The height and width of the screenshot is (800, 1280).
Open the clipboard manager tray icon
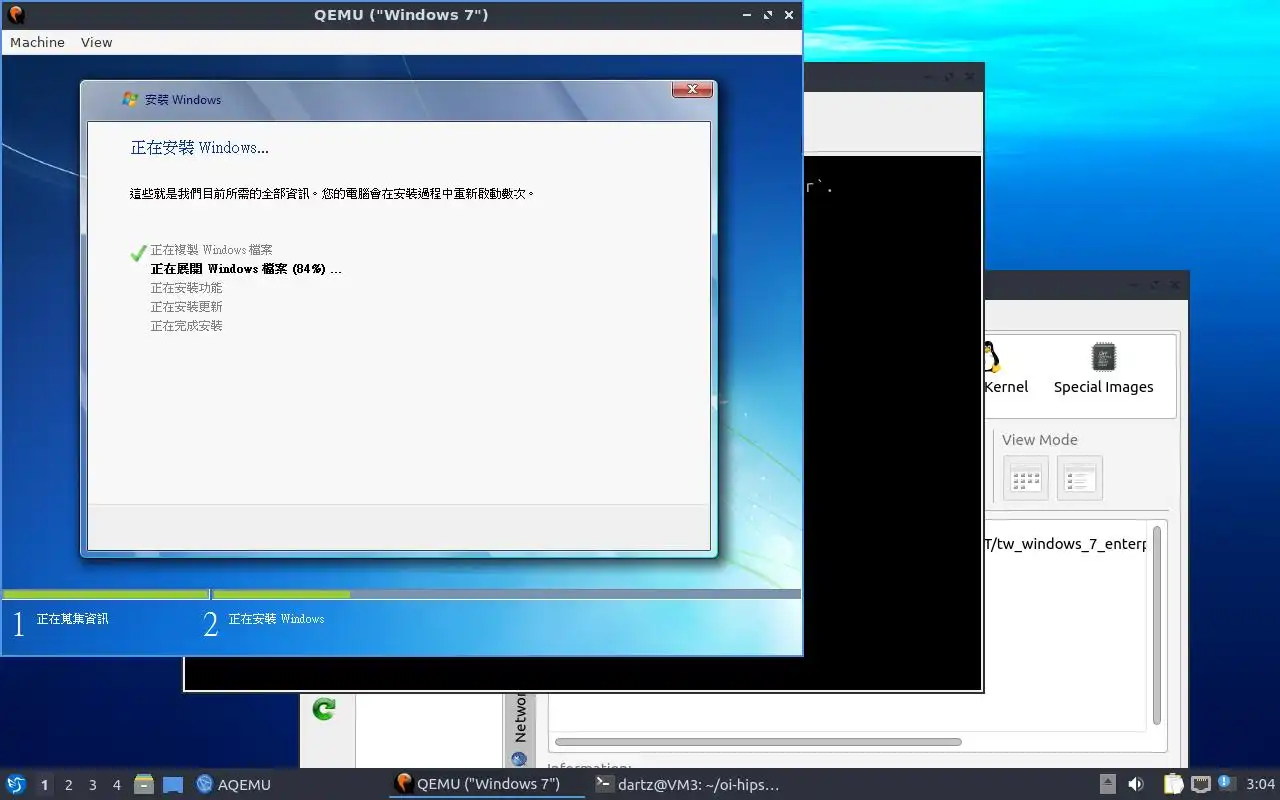click(x=1173, y=784)
